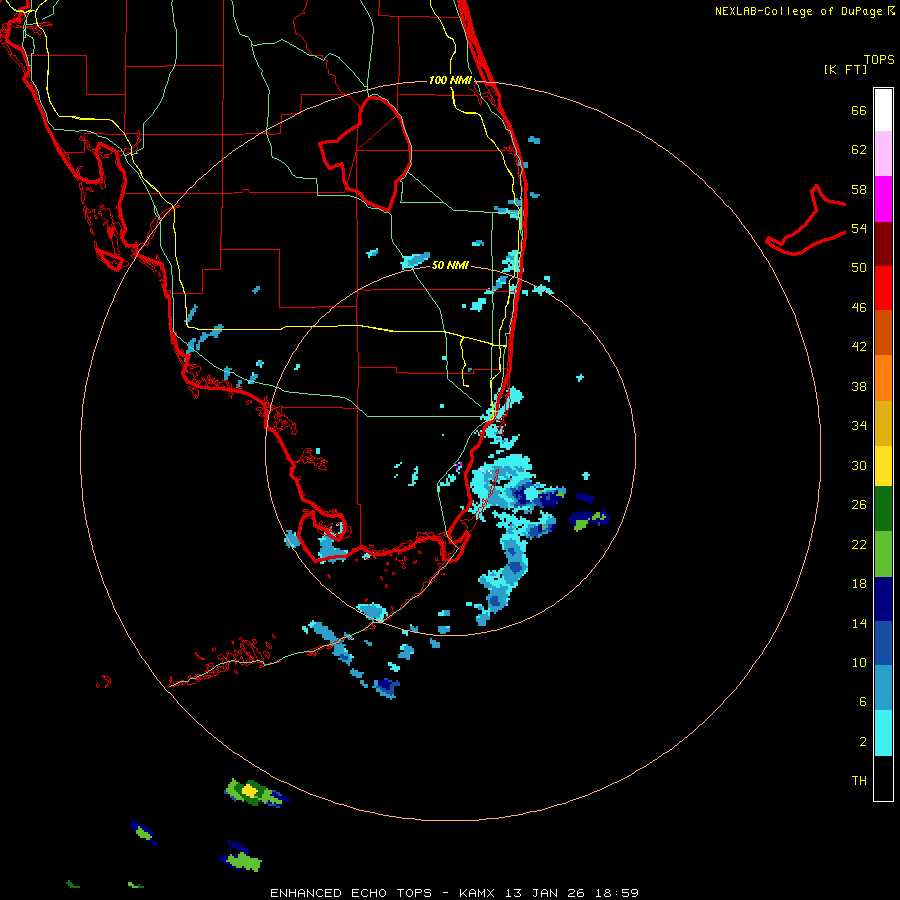
Task: Select the "58" legend value
Action: click(x=859, y=189)
